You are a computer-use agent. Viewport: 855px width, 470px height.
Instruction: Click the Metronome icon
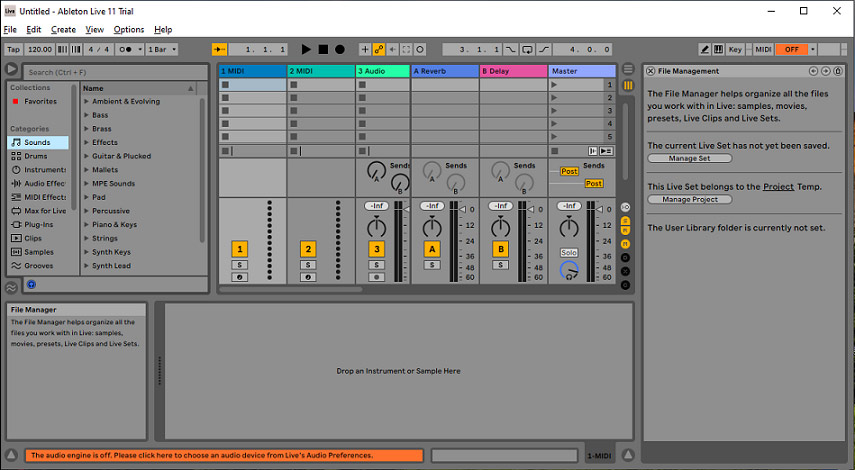click(x=125, y=49)
